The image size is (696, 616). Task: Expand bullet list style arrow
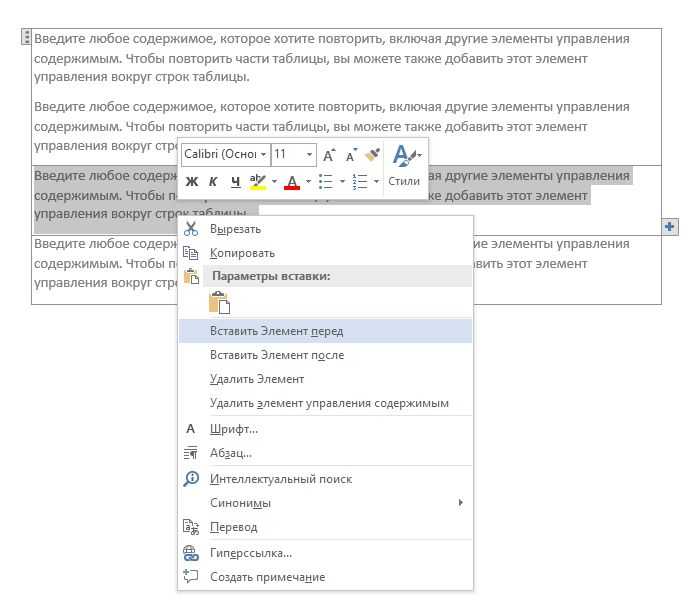(x=342, y=181)
